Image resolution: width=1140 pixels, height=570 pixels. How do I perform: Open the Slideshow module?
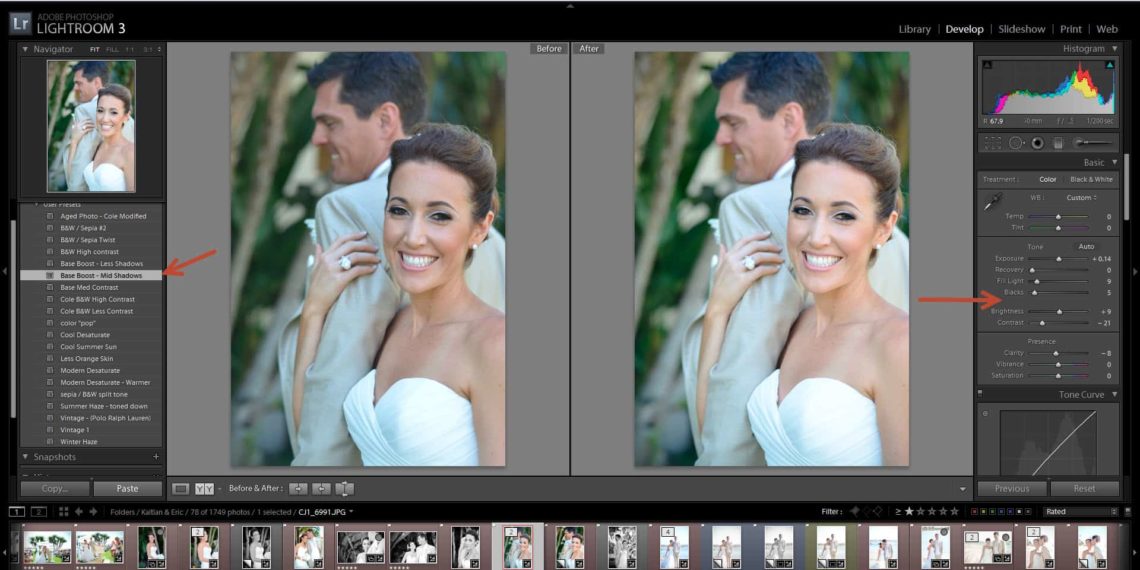pos(1021,29)
